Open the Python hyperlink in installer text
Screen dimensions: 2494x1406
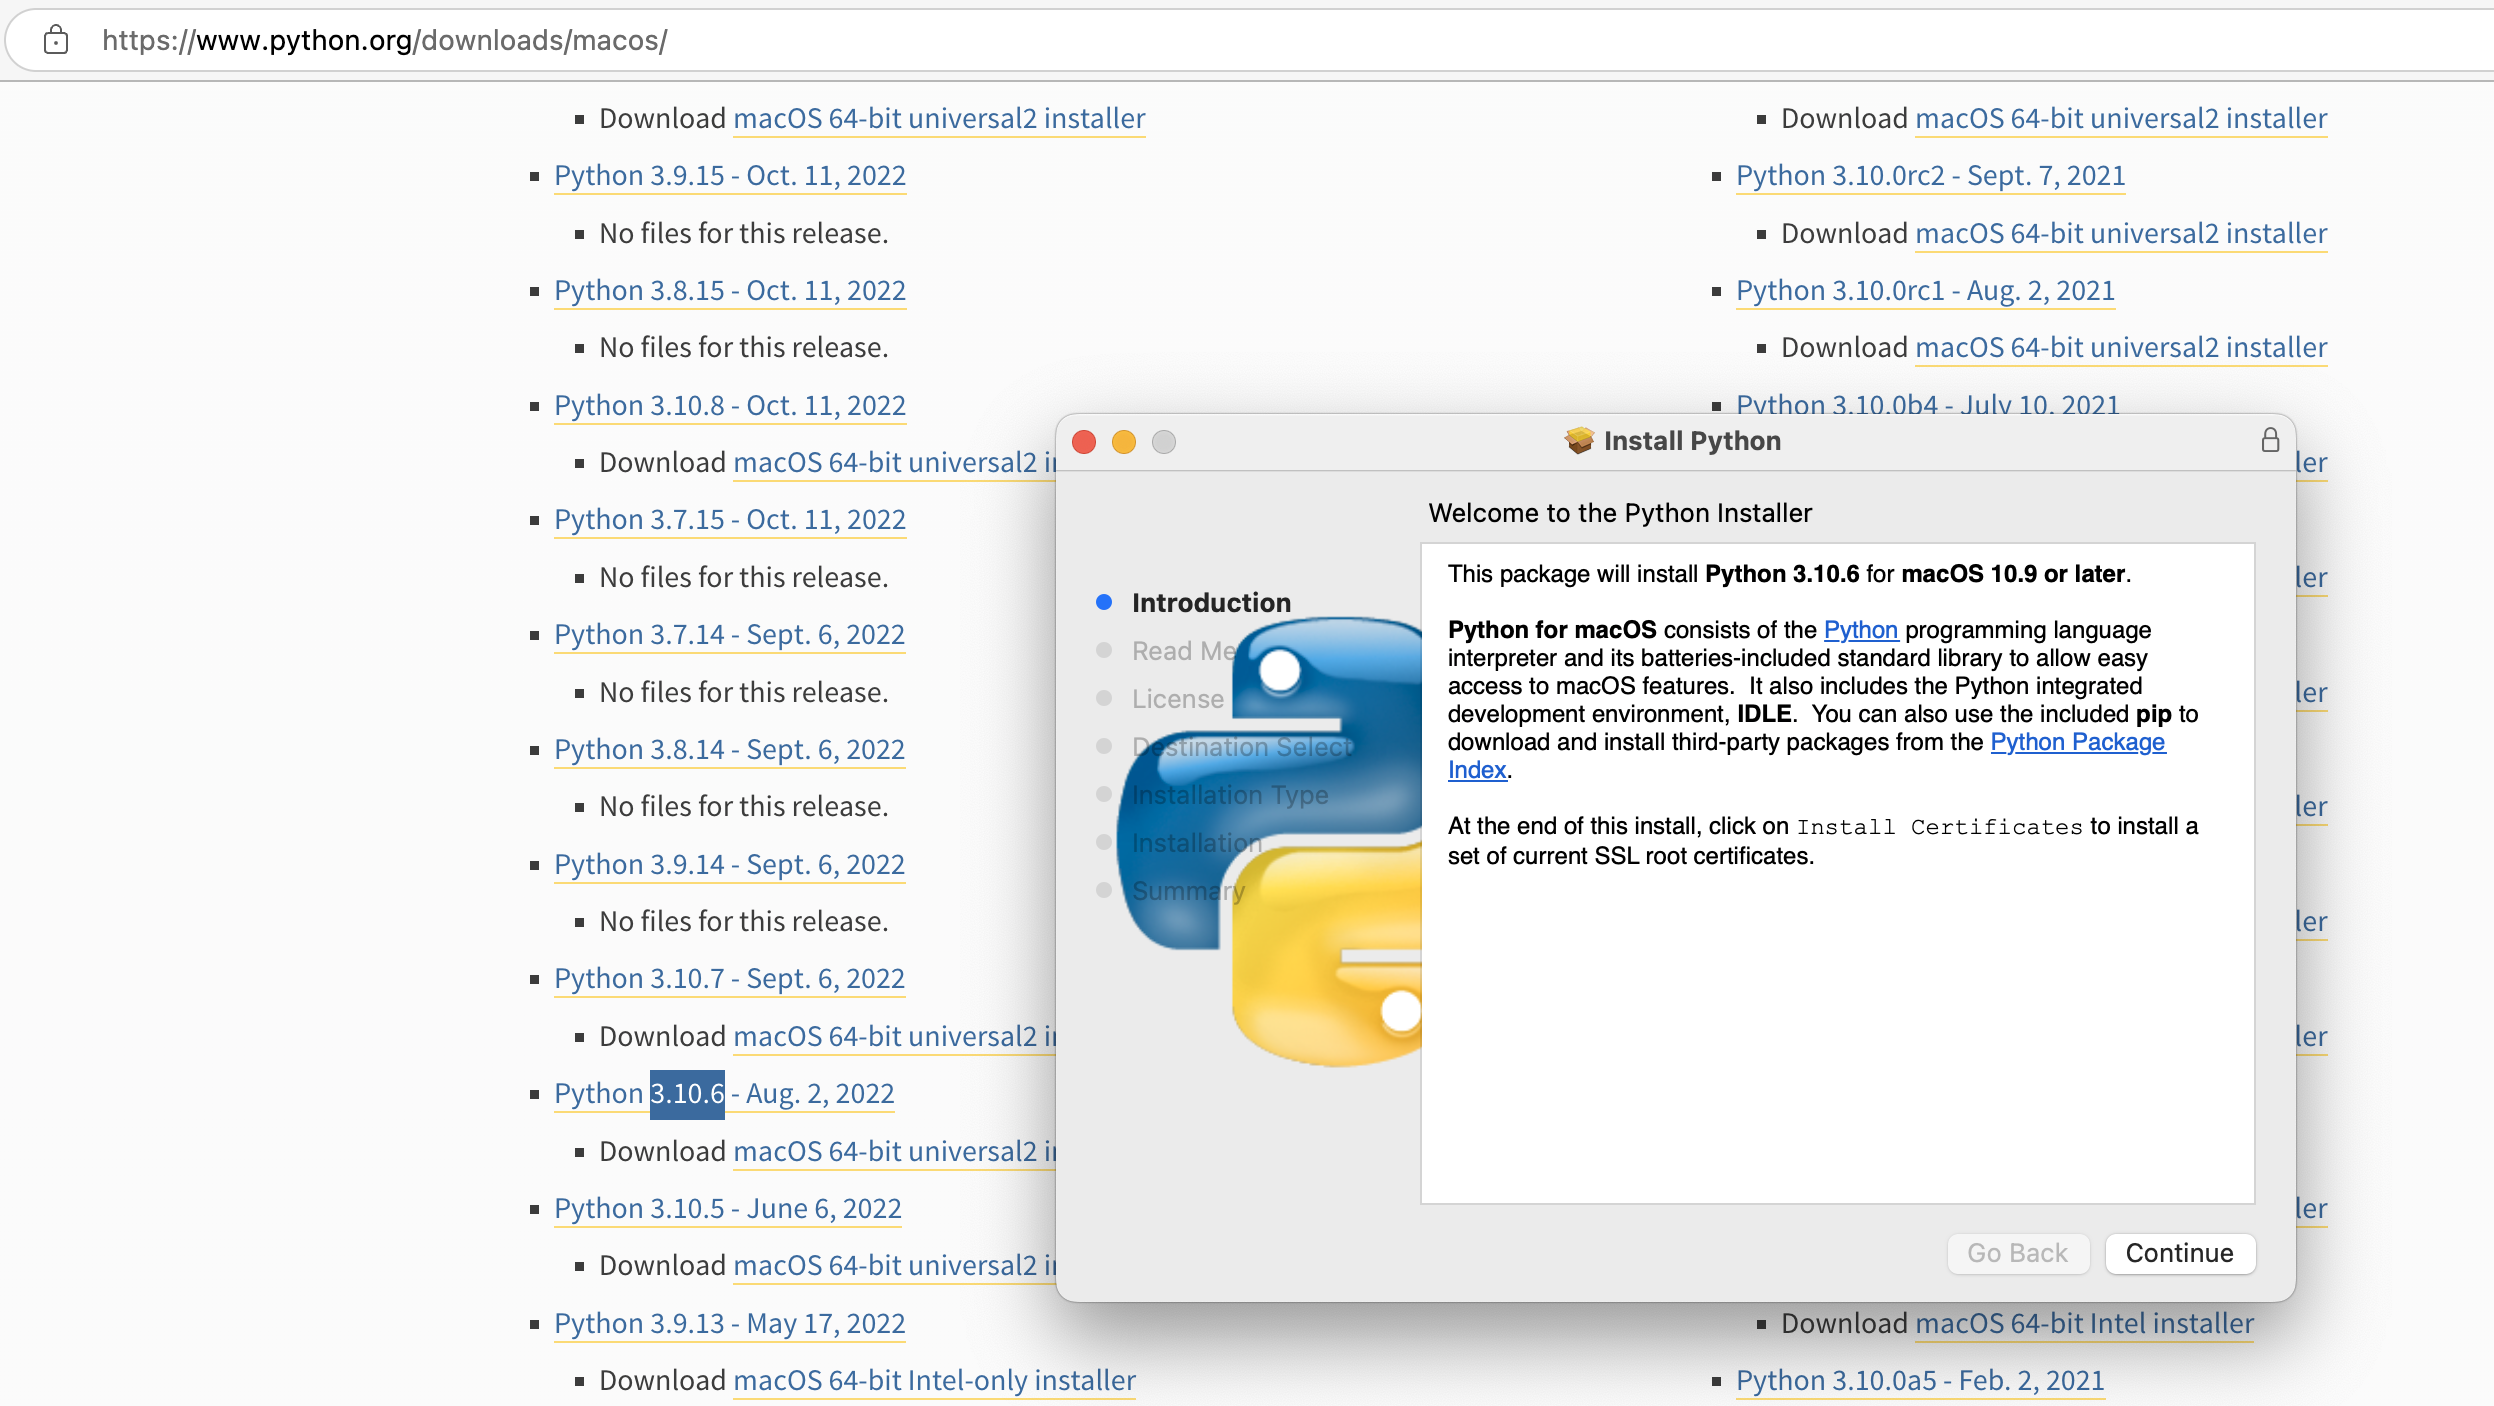coord(1860,630)
